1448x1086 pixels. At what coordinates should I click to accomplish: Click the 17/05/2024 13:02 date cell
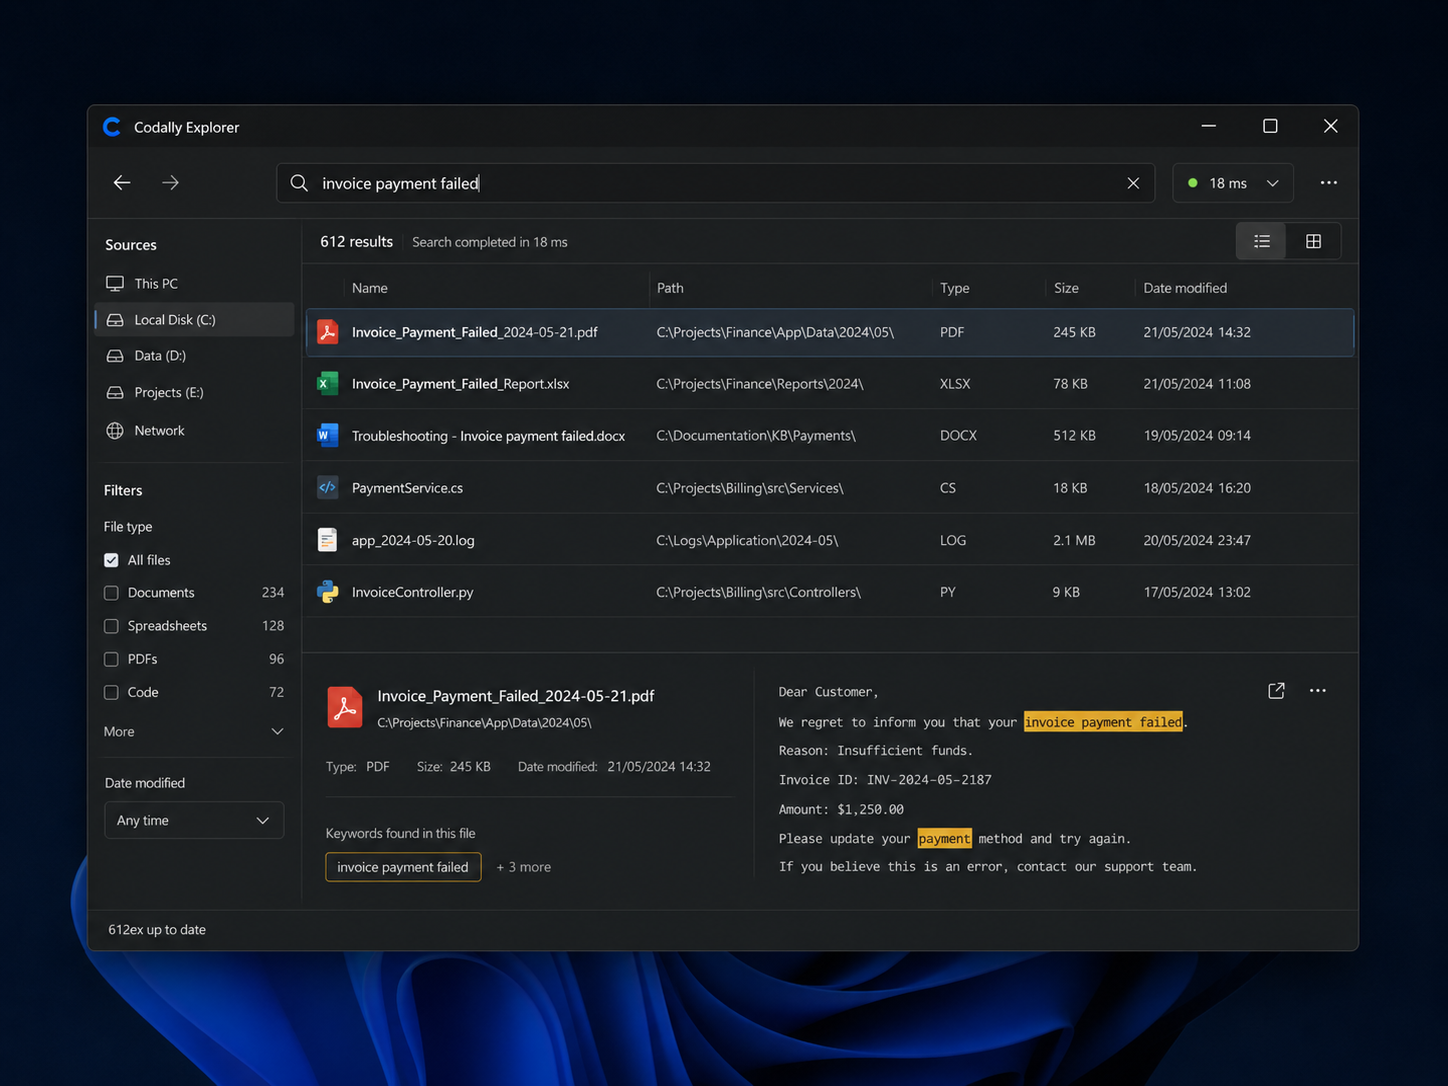click(1197, 592)
